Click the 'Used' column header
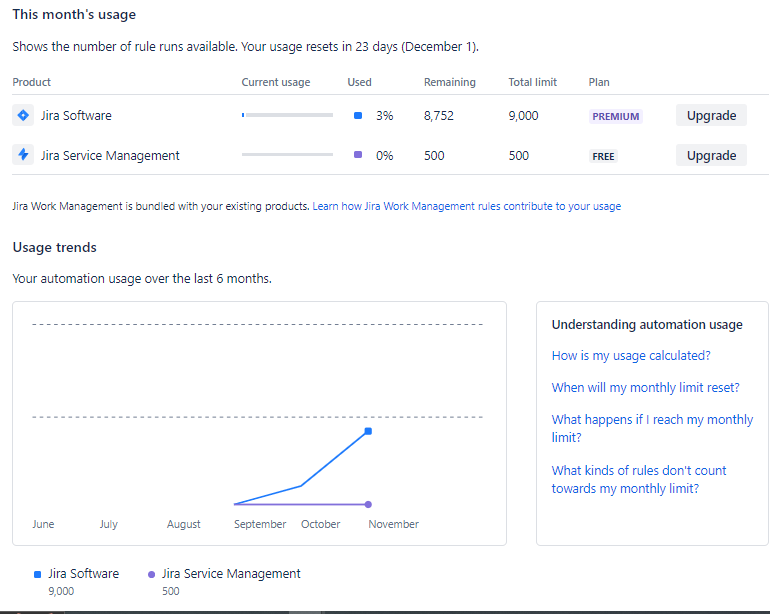 pyautogui.click(x=359, y=82)
